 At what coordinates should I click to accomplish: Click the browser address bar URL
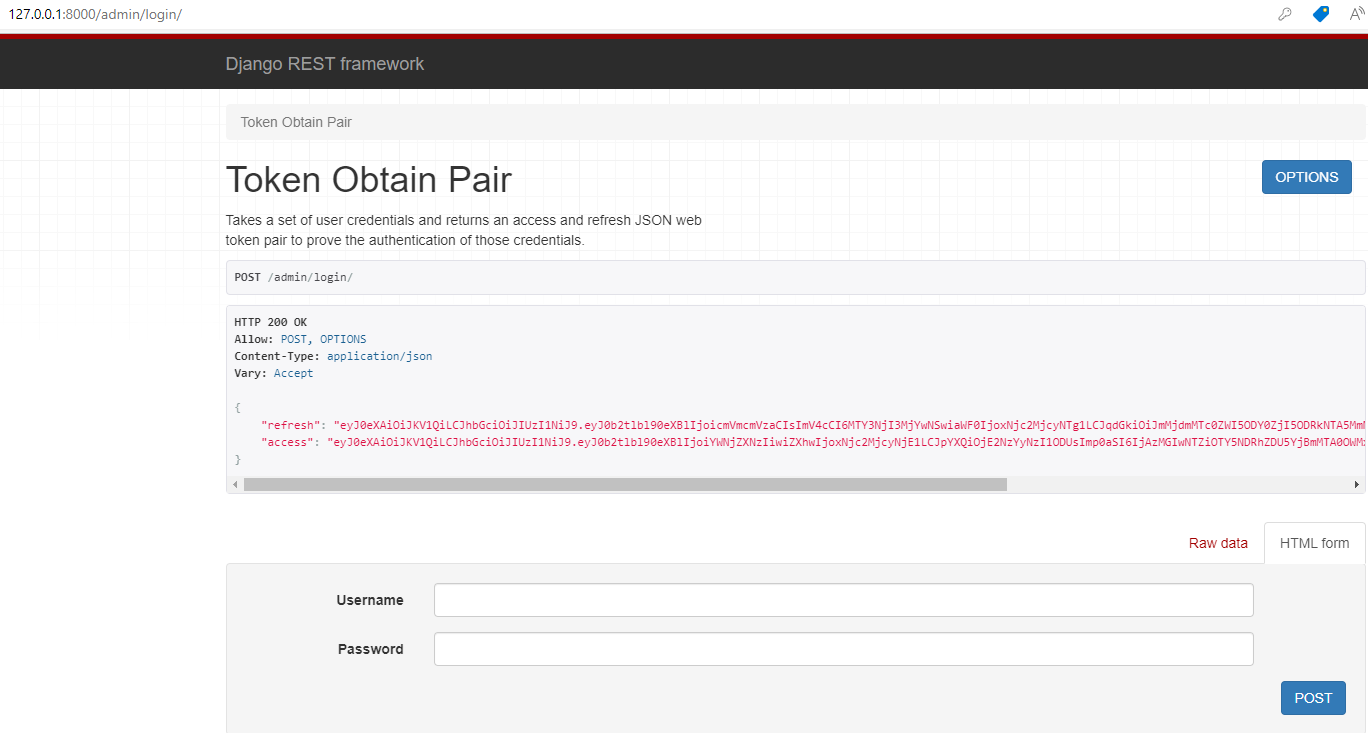point(95,15)
